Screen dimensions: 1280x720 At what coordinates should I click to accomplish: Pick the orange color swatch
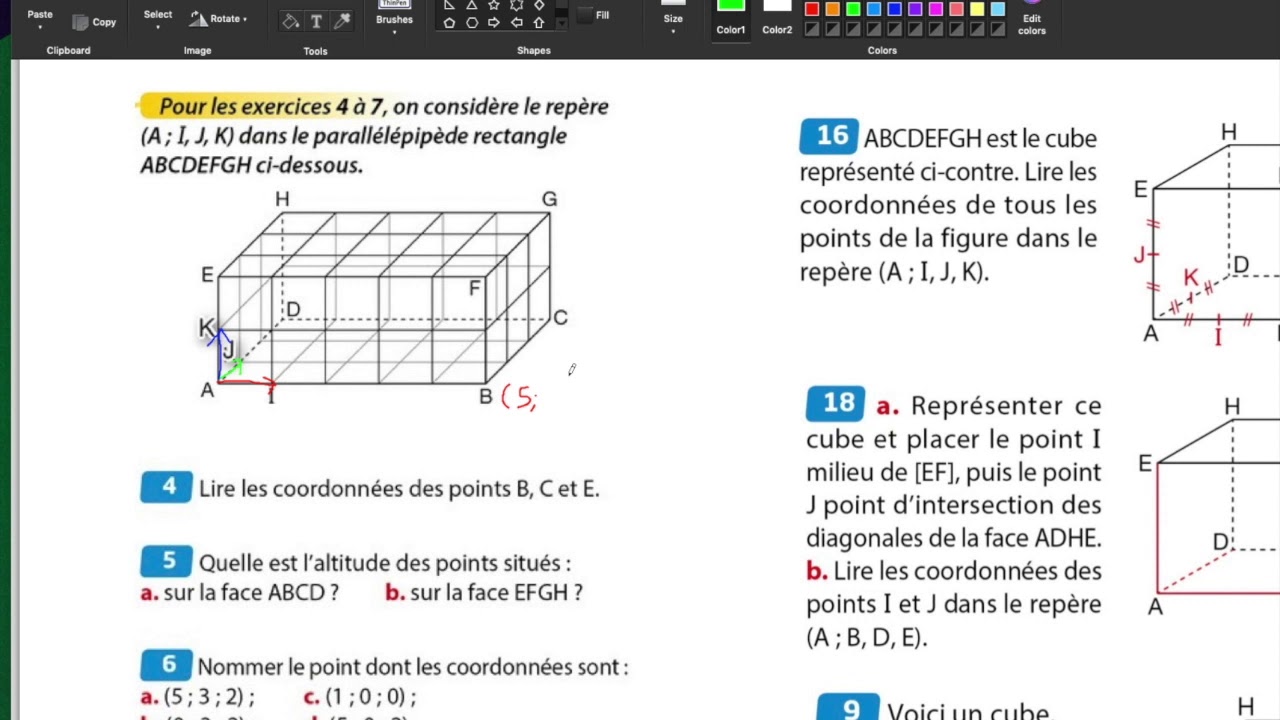(x=833, y=9)
